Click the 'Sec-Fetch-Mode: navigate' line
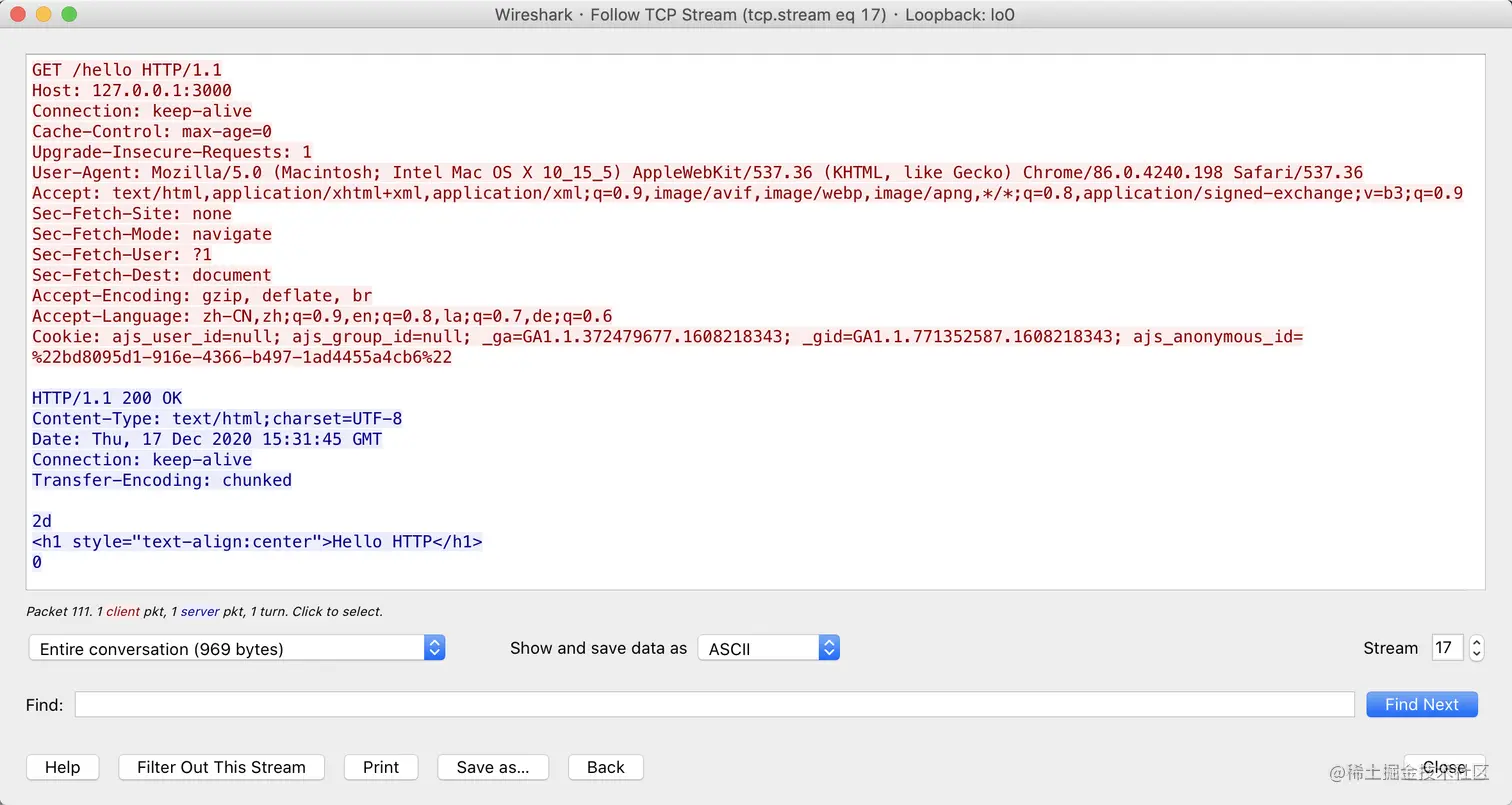This screenshot has width=1512, height=805. pos(152,234)
